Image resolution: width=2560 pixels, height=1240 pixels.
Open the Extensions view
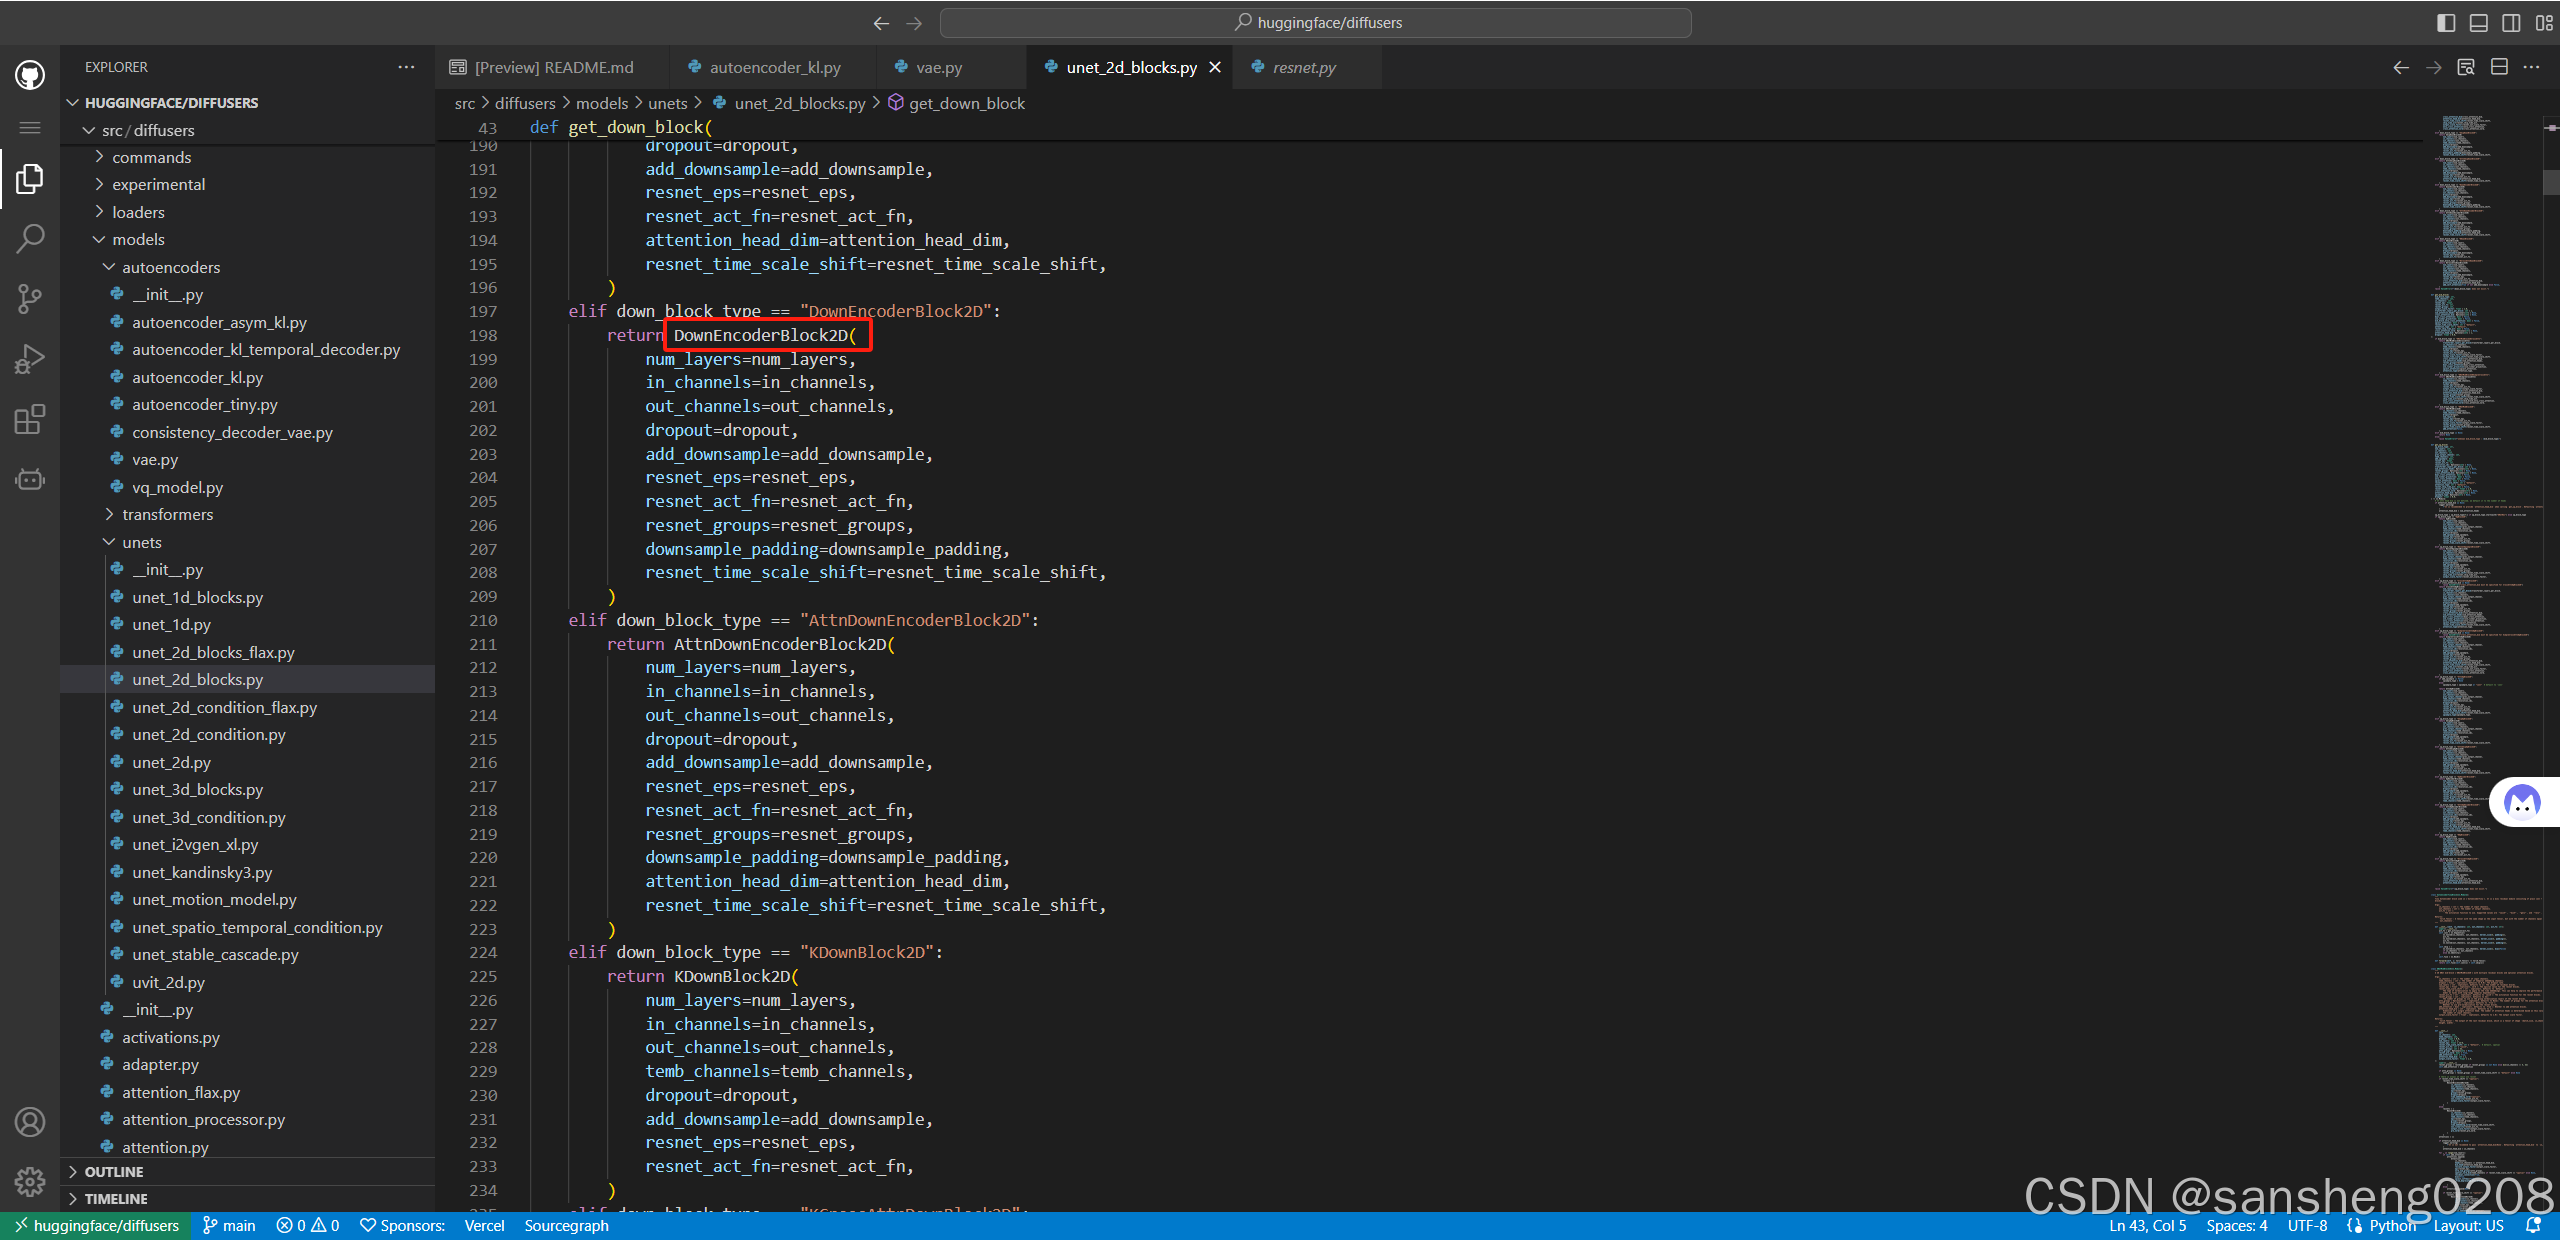(x=30, y=419)
